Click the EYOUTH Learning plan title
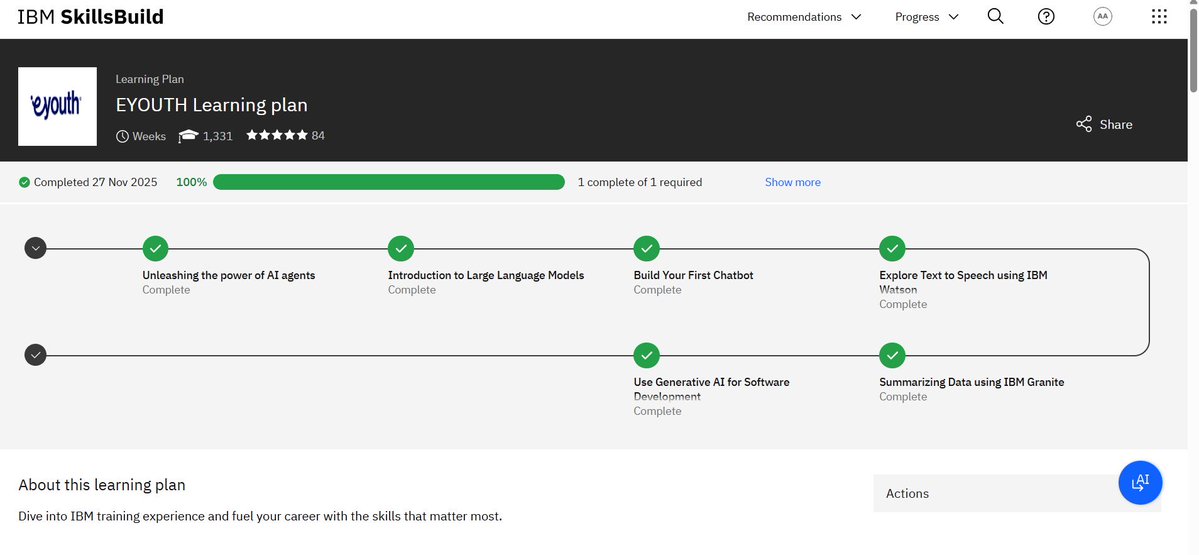 tap(212, 105)
